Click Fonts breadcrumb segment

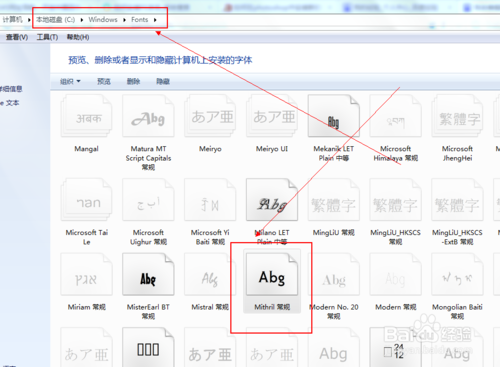click(140, 20)
